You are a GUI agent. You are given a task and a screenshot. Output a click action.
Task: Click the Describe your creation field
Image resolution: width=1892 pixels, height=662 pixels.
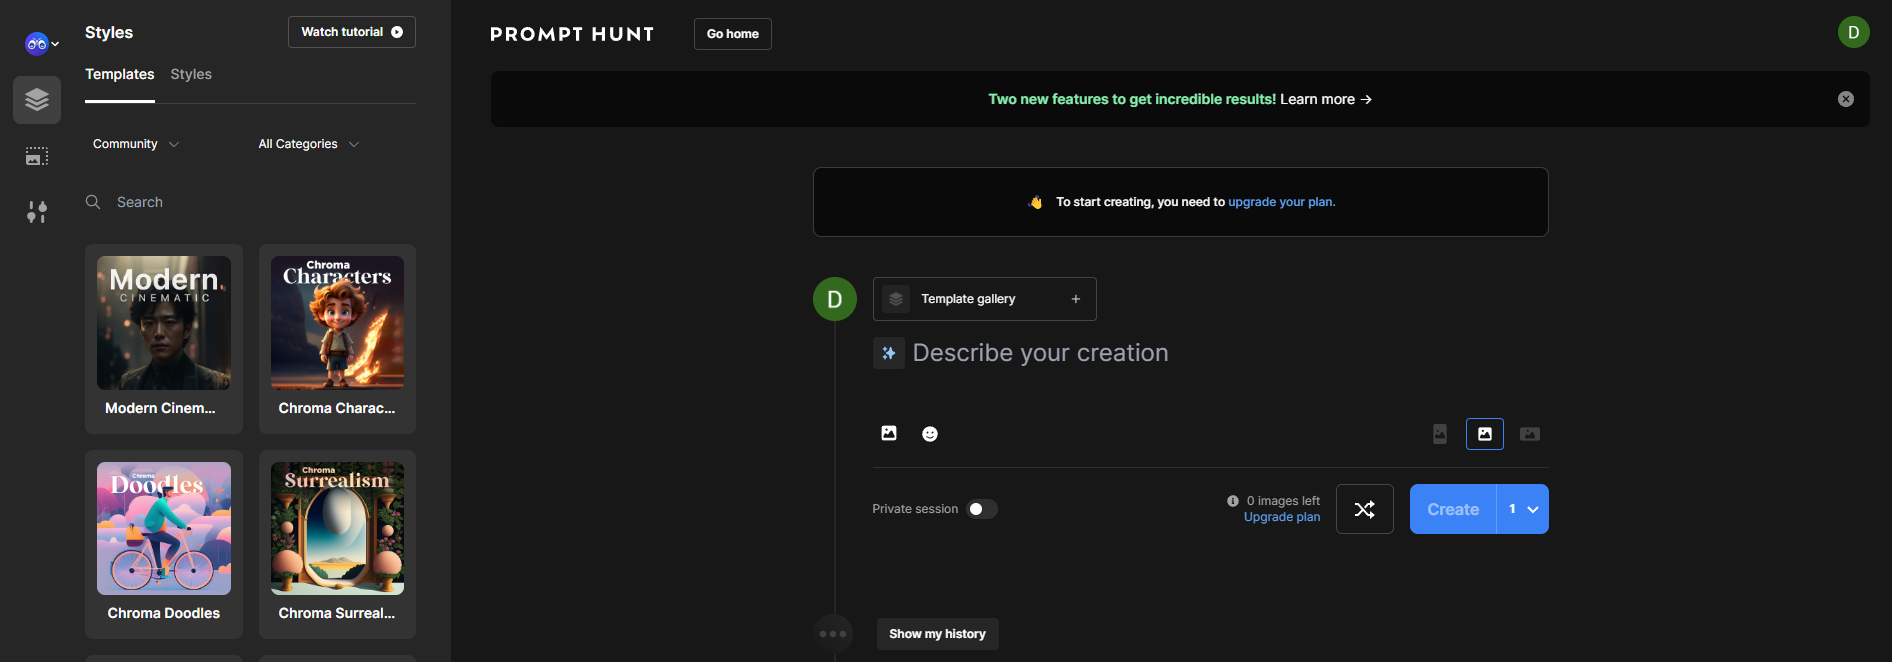pos(1040,353)
